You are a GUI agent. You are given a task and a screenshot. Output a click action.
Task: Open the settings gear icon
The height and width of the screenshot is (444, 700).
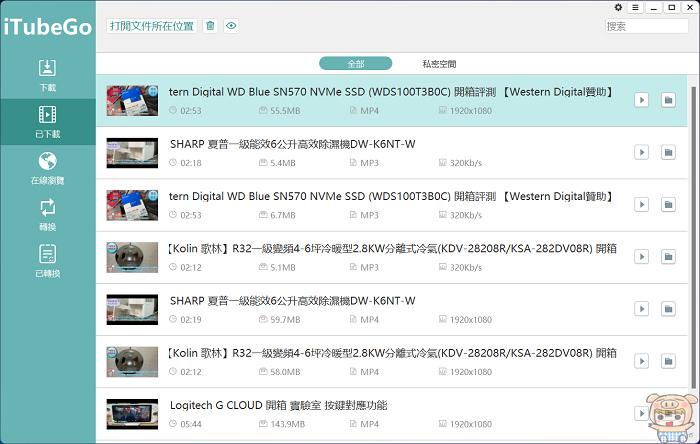(618, 7)
